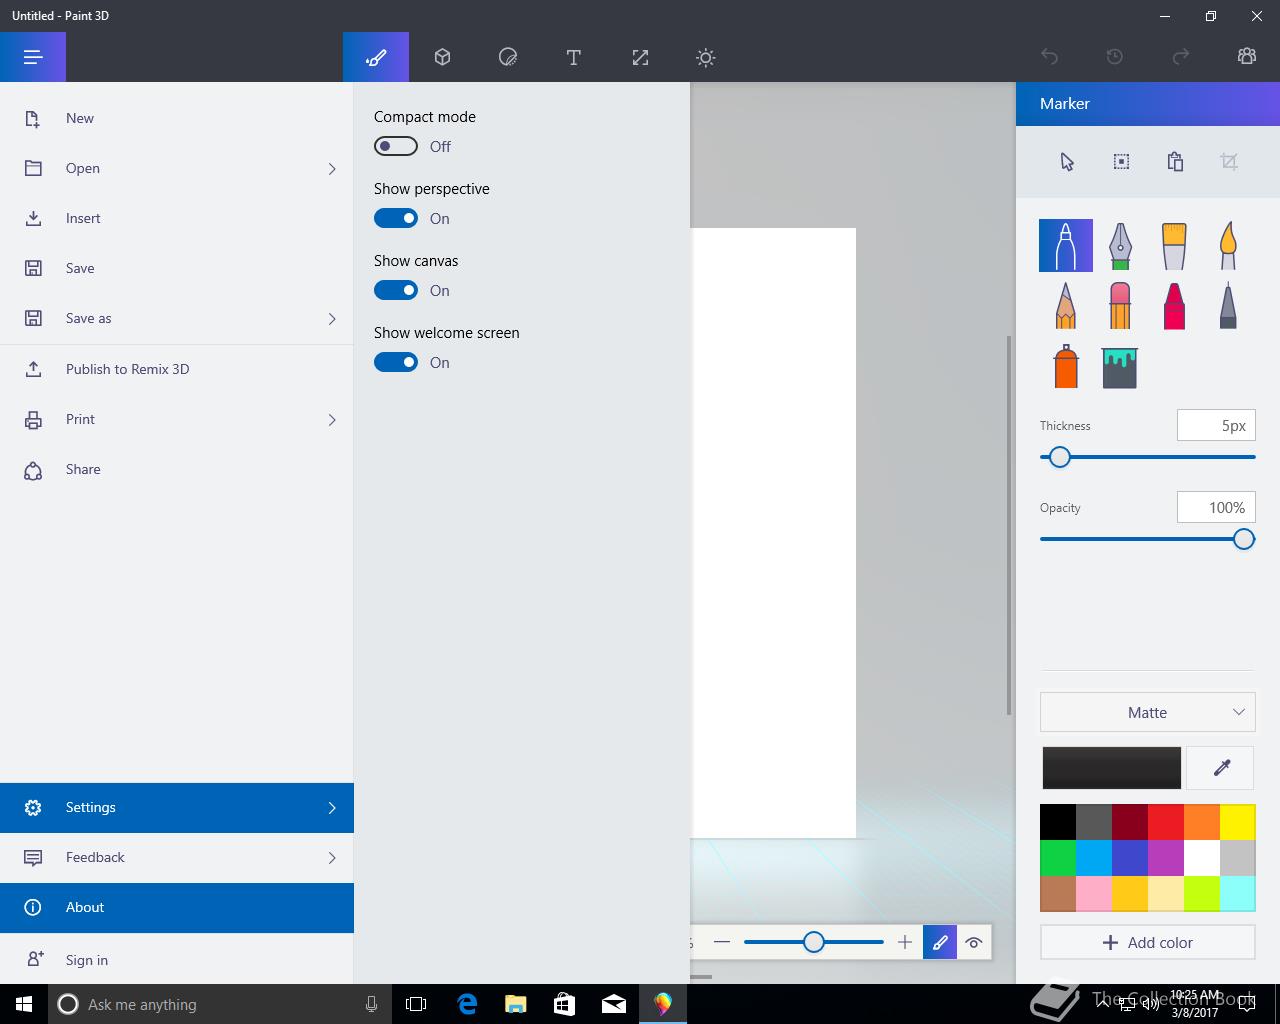
Task: Open the Text tool tab
Action: (574, 57)
